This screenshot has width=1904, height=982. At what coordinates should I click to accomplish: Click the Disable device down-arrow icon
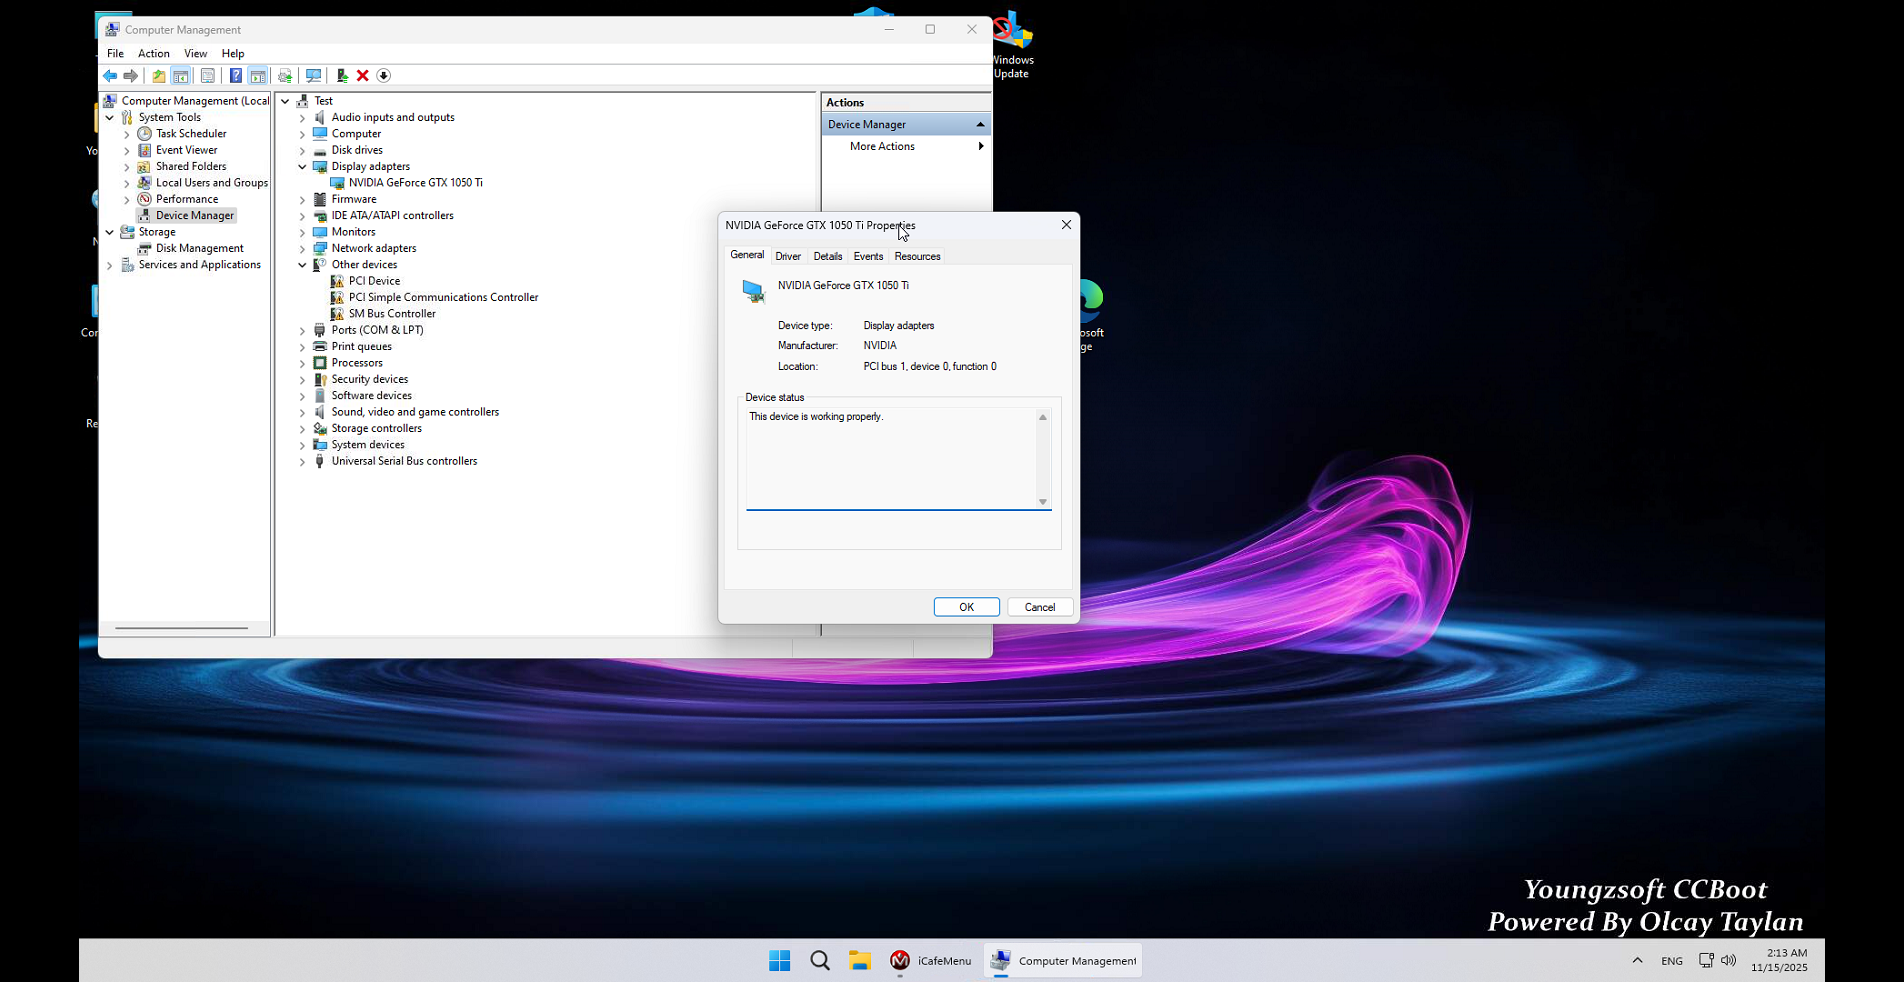coord(384,76)
